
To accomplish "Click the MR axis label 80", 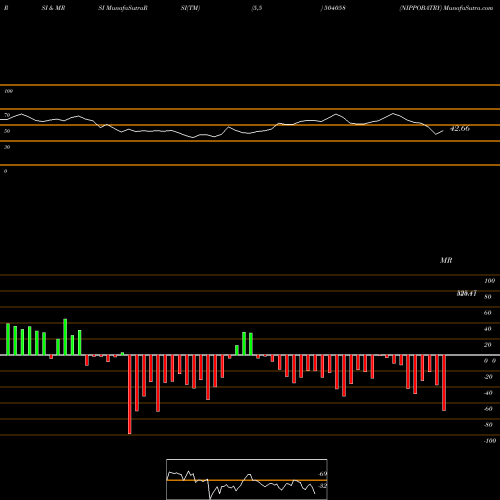I will pos(488,297).
